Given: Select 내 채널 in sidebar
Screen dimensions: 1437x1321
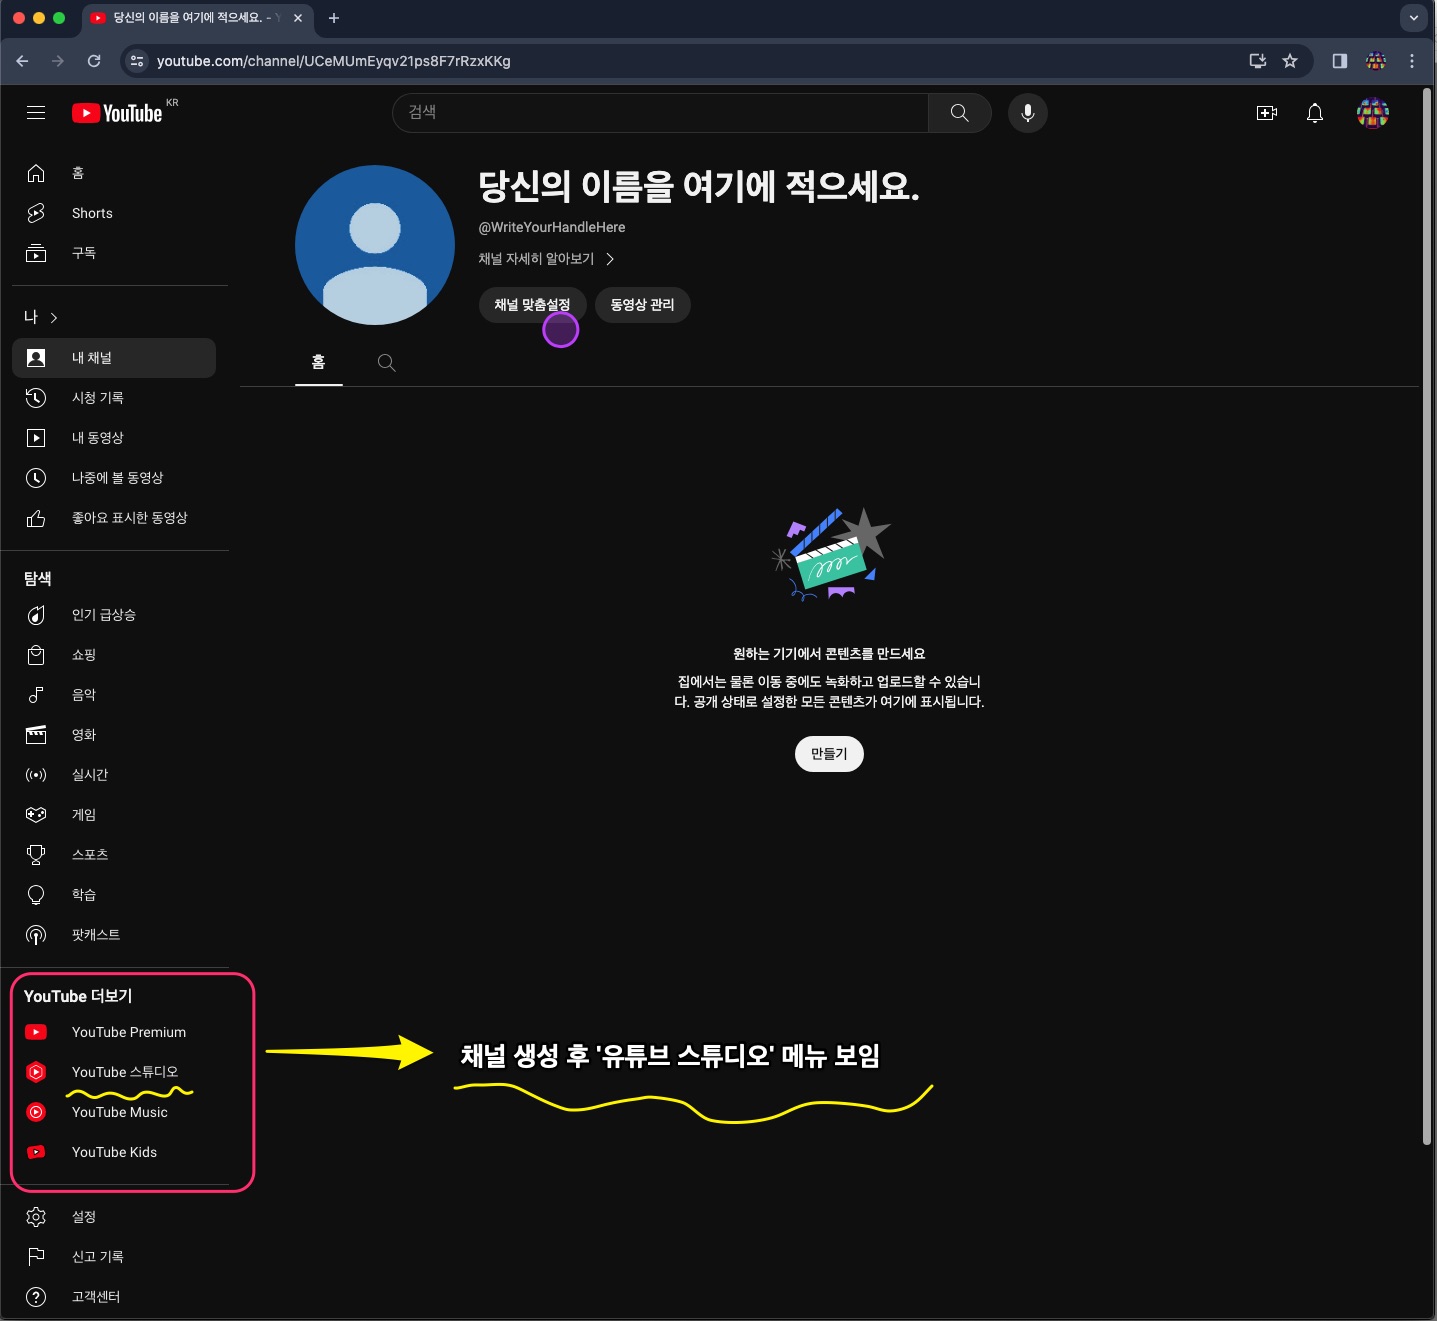Looking at the screenshot, I should [114, 358].
